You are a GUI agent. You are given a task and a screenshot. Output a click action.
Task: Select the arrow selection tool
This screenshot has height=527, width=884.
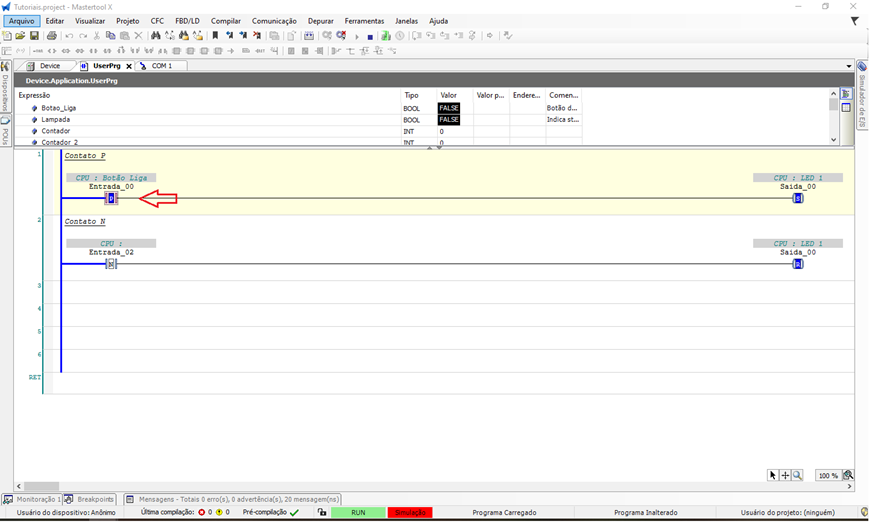(773, 475)
